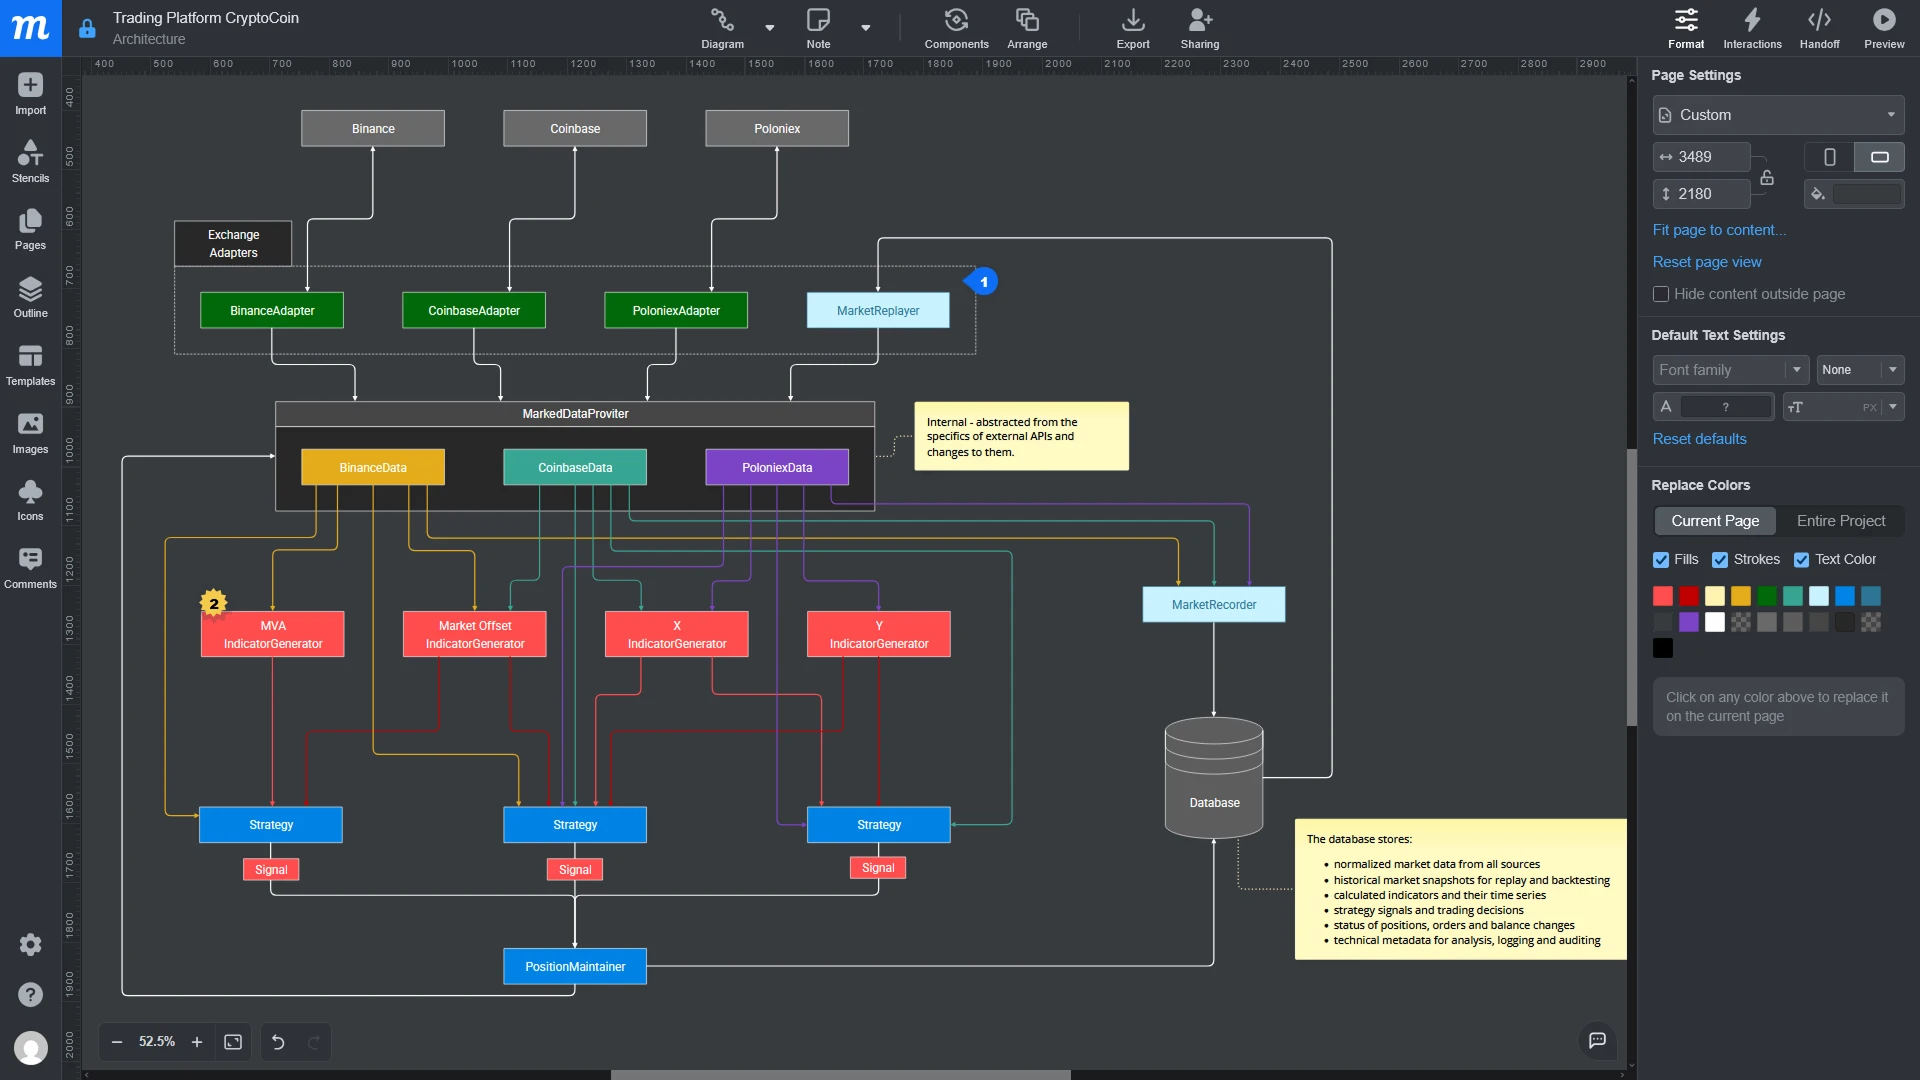
Task: Select the red swatch under Replace Colors
Action: coord(1662,595)
